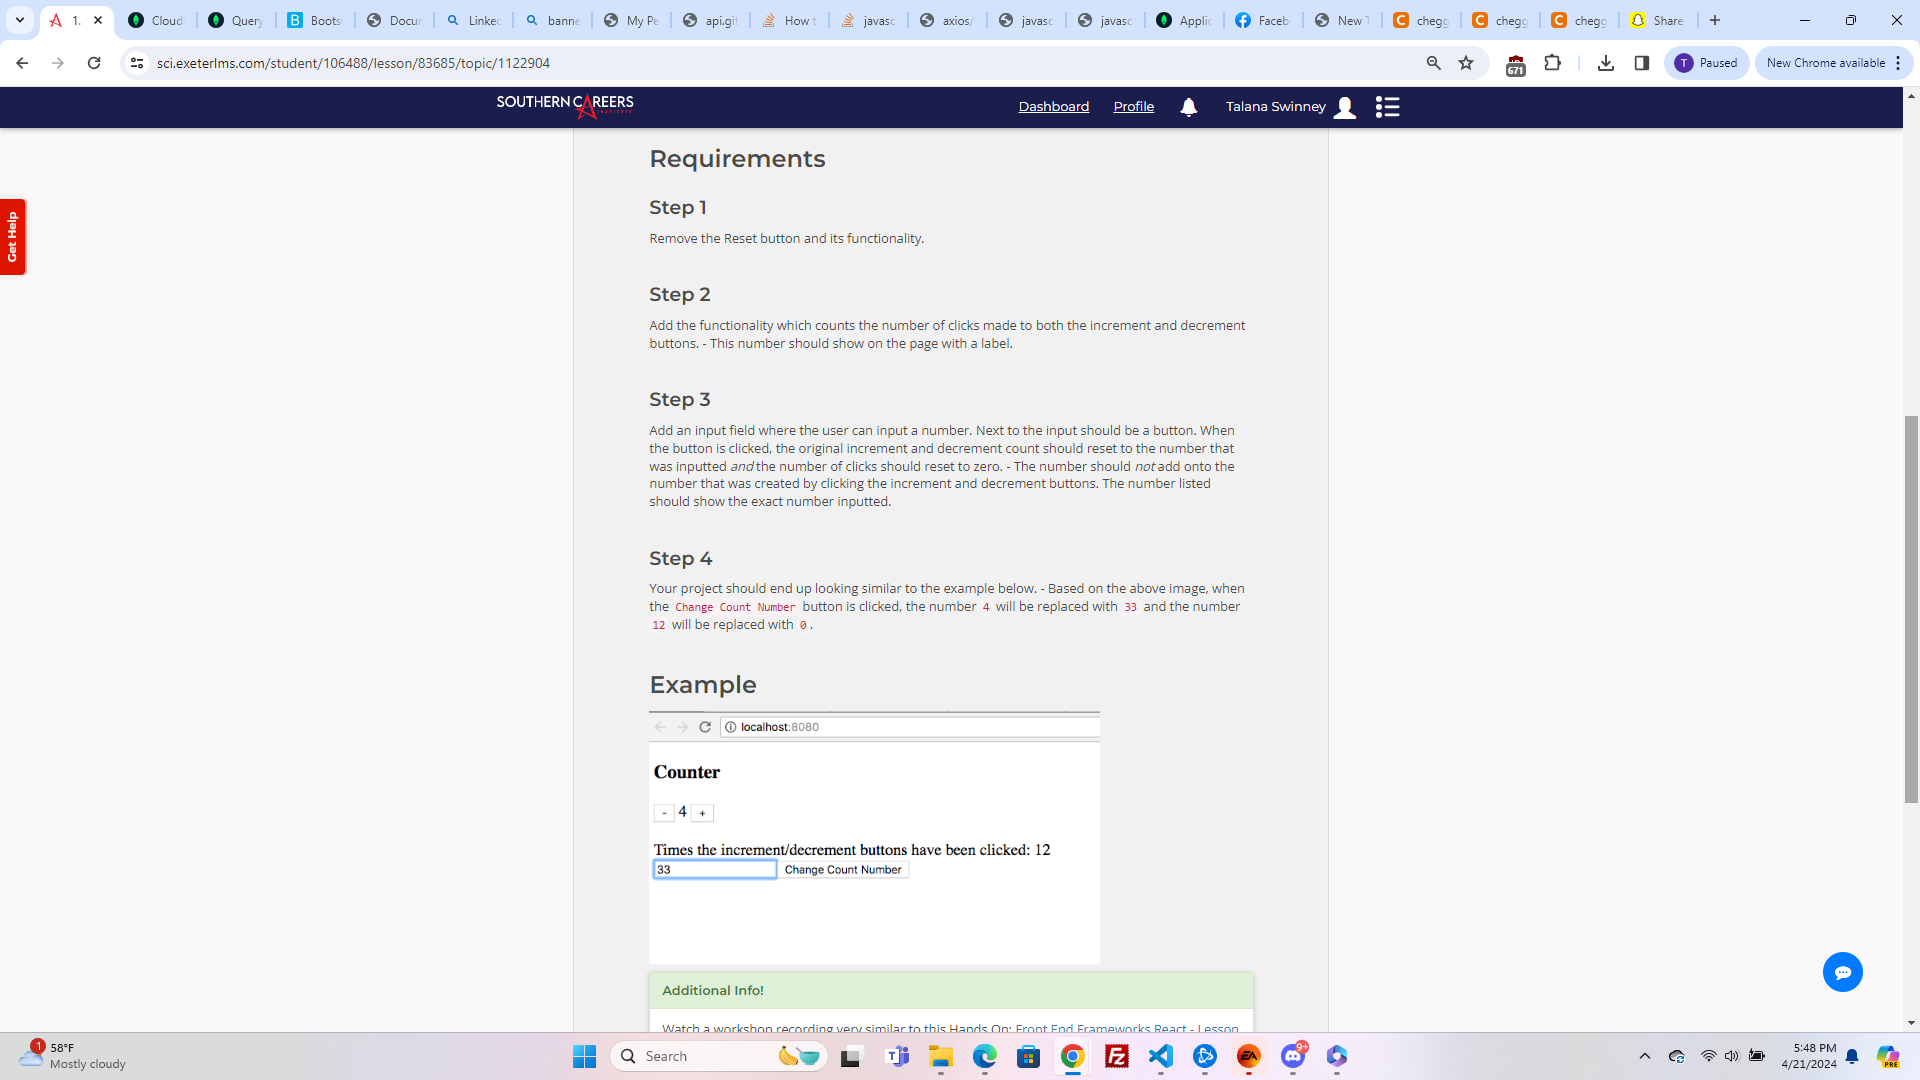This screenshot has height=1080, width=1920.
Task: Click the Southern Careers logo
Action: (x=565, y=105)
